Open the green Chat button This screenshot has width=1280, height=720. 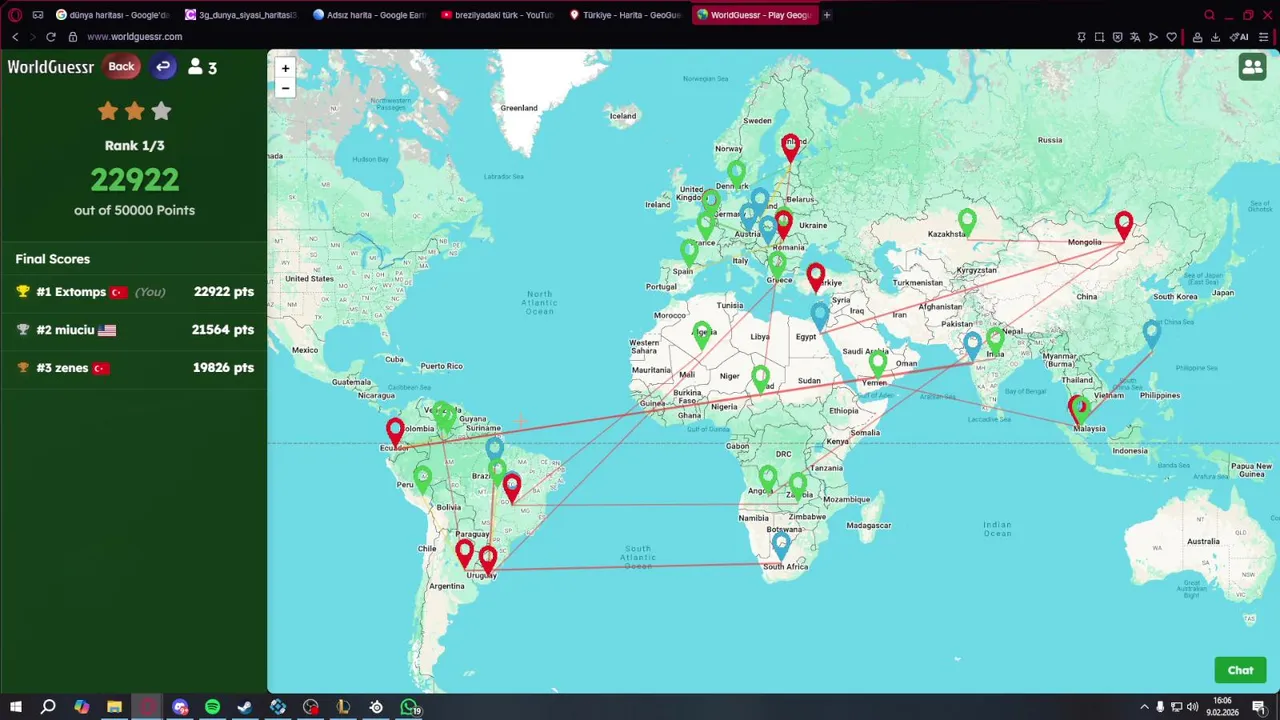(1240, 670)
